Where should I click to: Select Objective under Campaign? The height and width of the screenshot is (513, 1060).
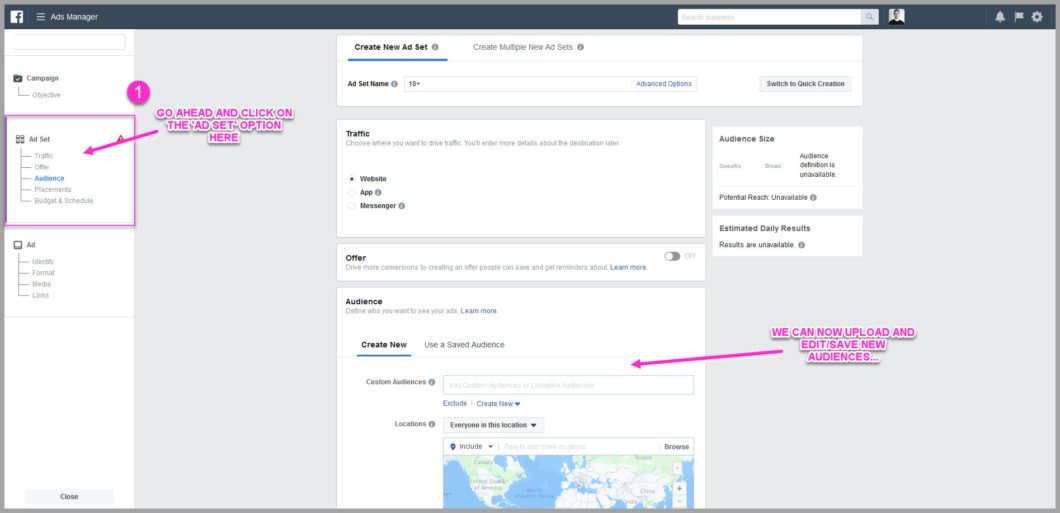46,95
